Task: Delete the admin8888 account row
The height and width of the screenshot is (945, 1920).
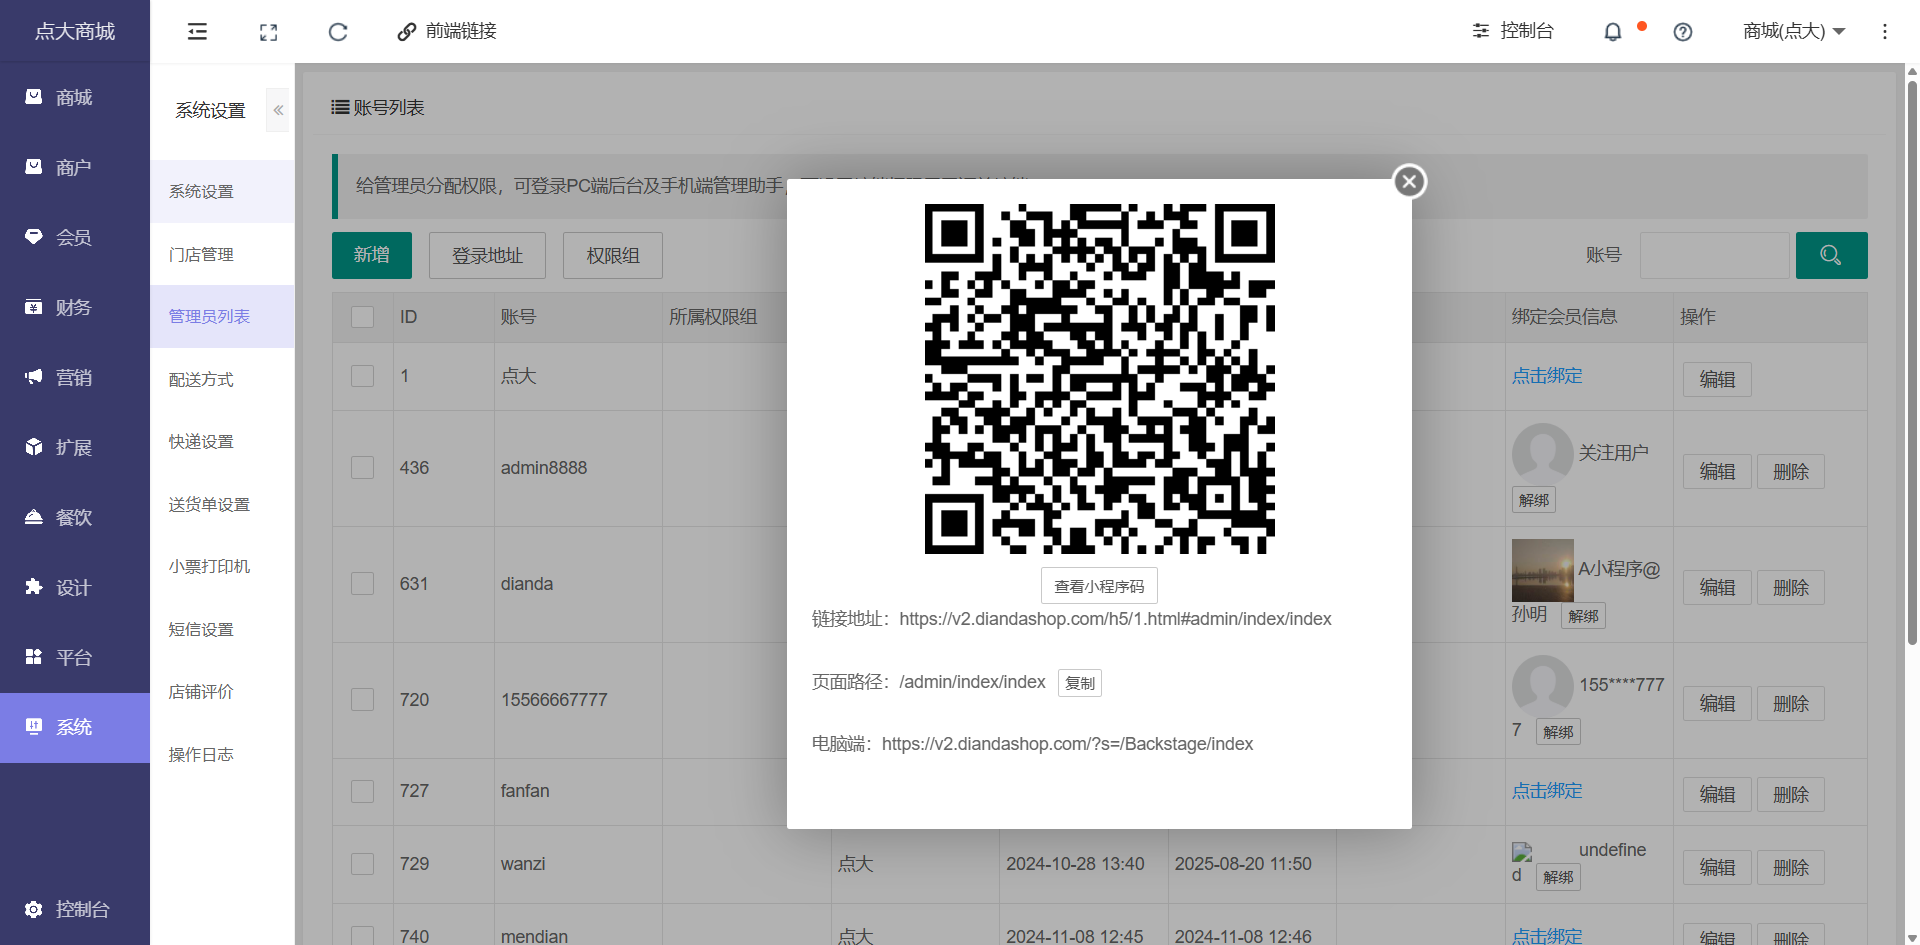Action: point(1791,471)
